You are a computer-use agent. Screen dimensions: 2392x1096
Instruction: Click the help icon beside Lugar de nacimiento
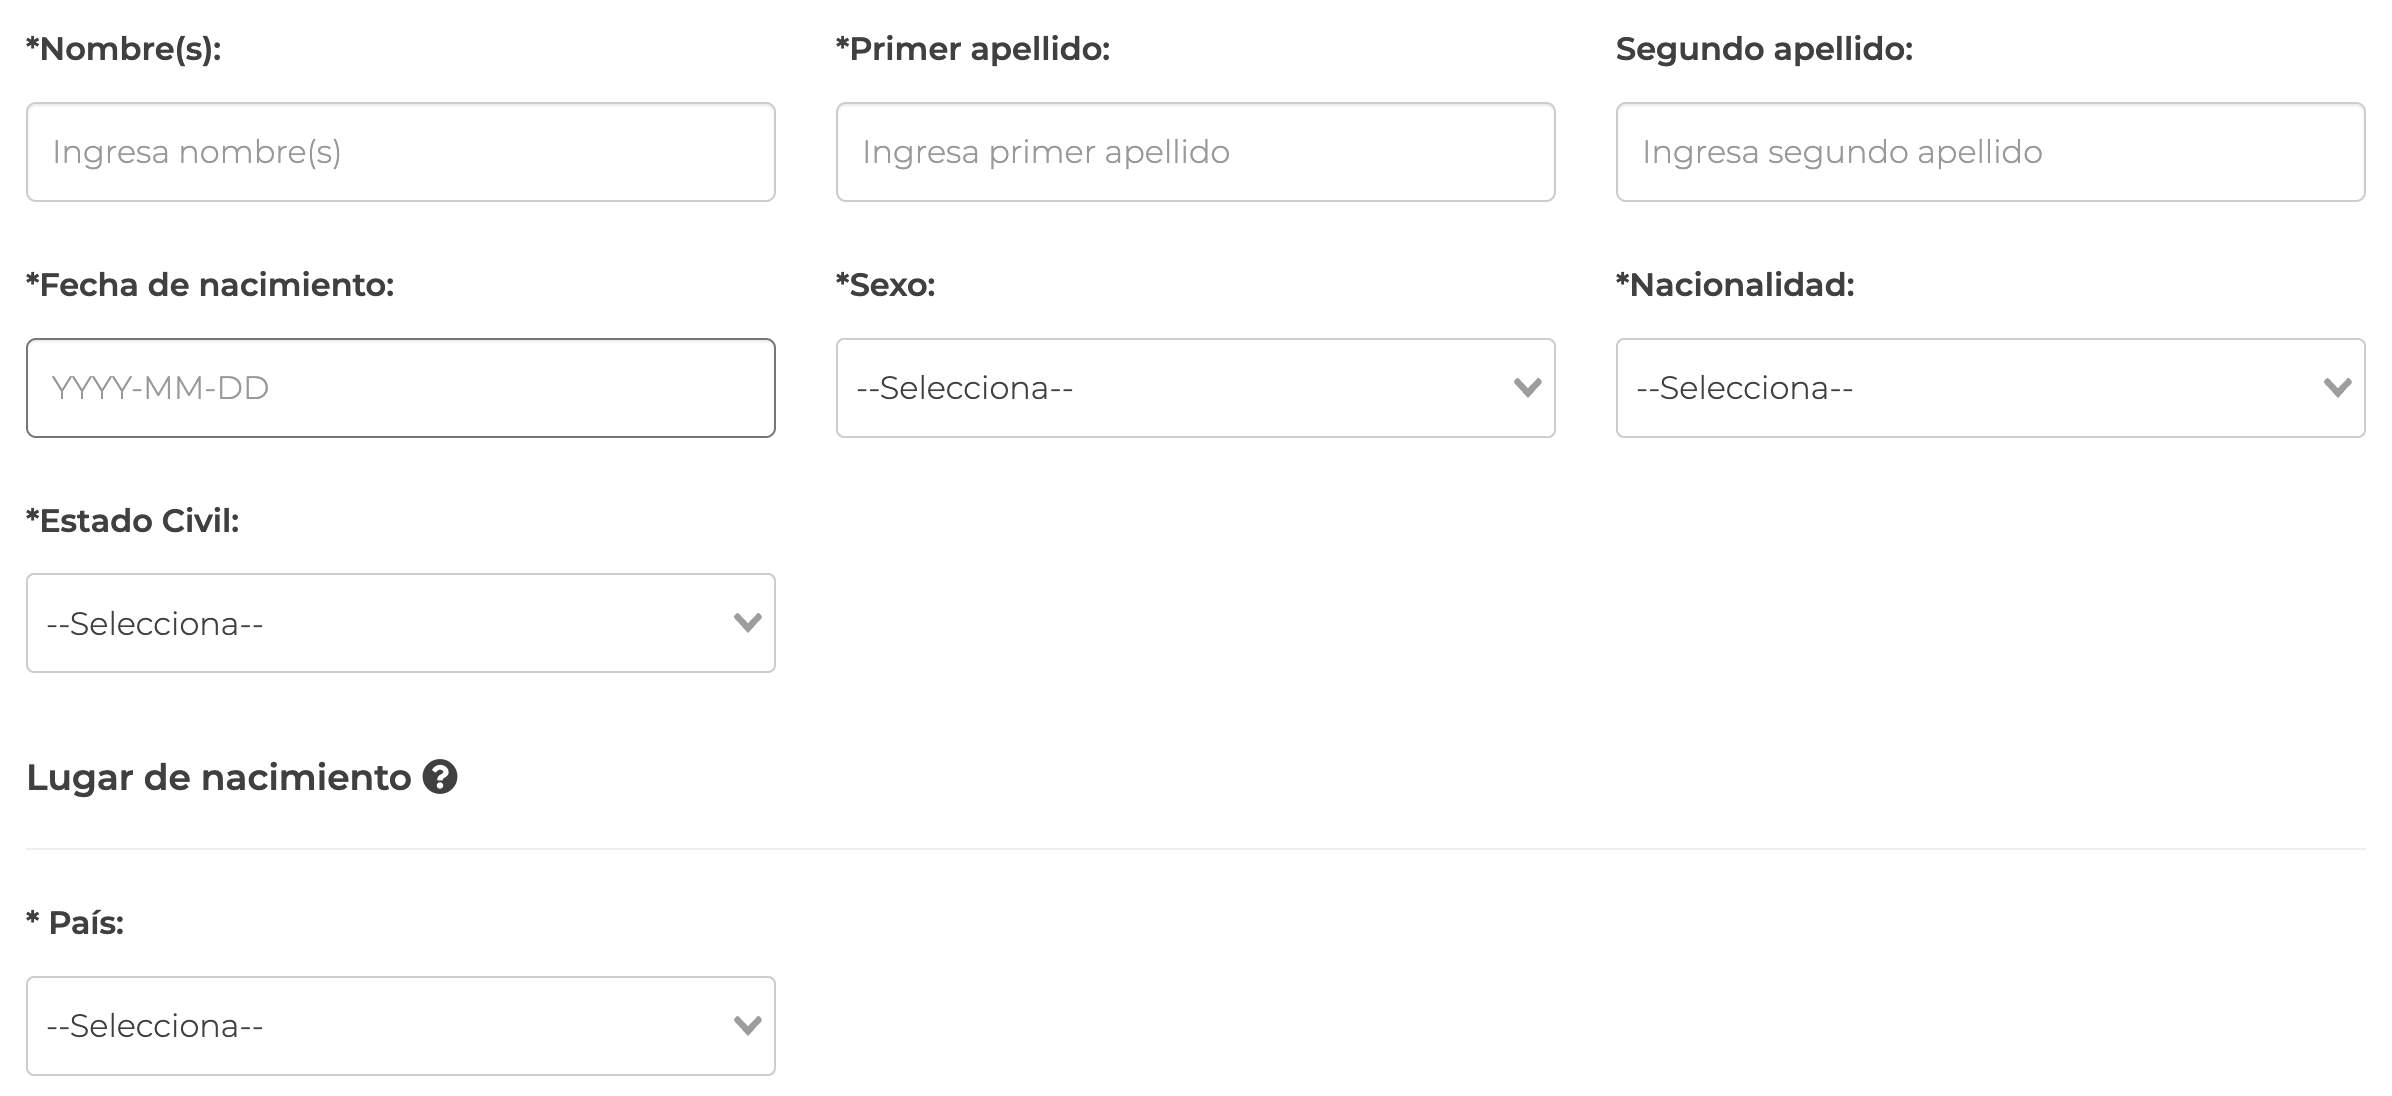coord(440,777)
